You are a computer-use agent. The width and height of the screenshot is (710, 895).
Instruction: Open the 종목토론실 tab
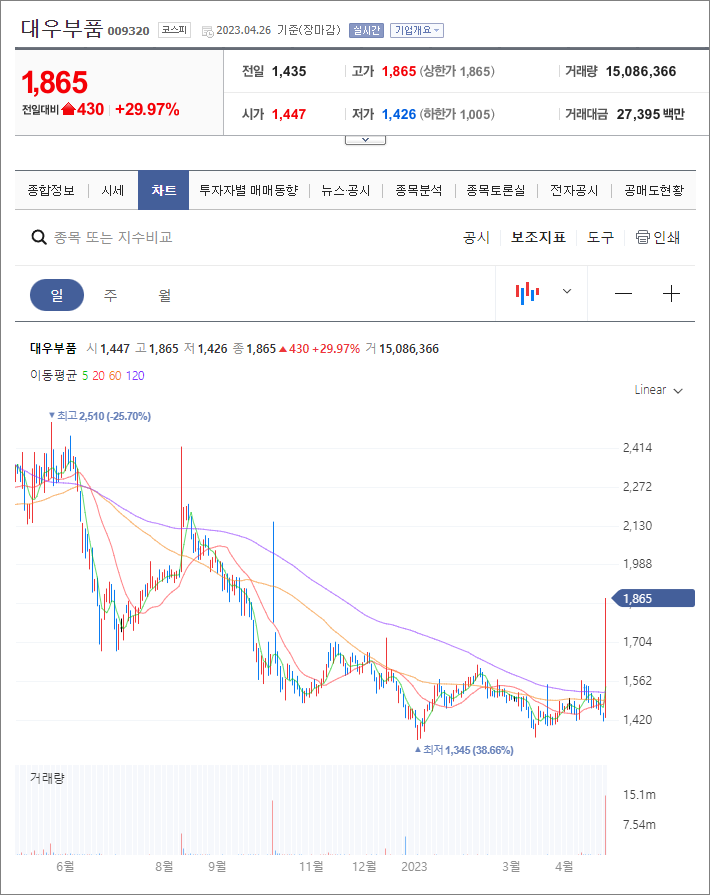click(x=495, y=191)
